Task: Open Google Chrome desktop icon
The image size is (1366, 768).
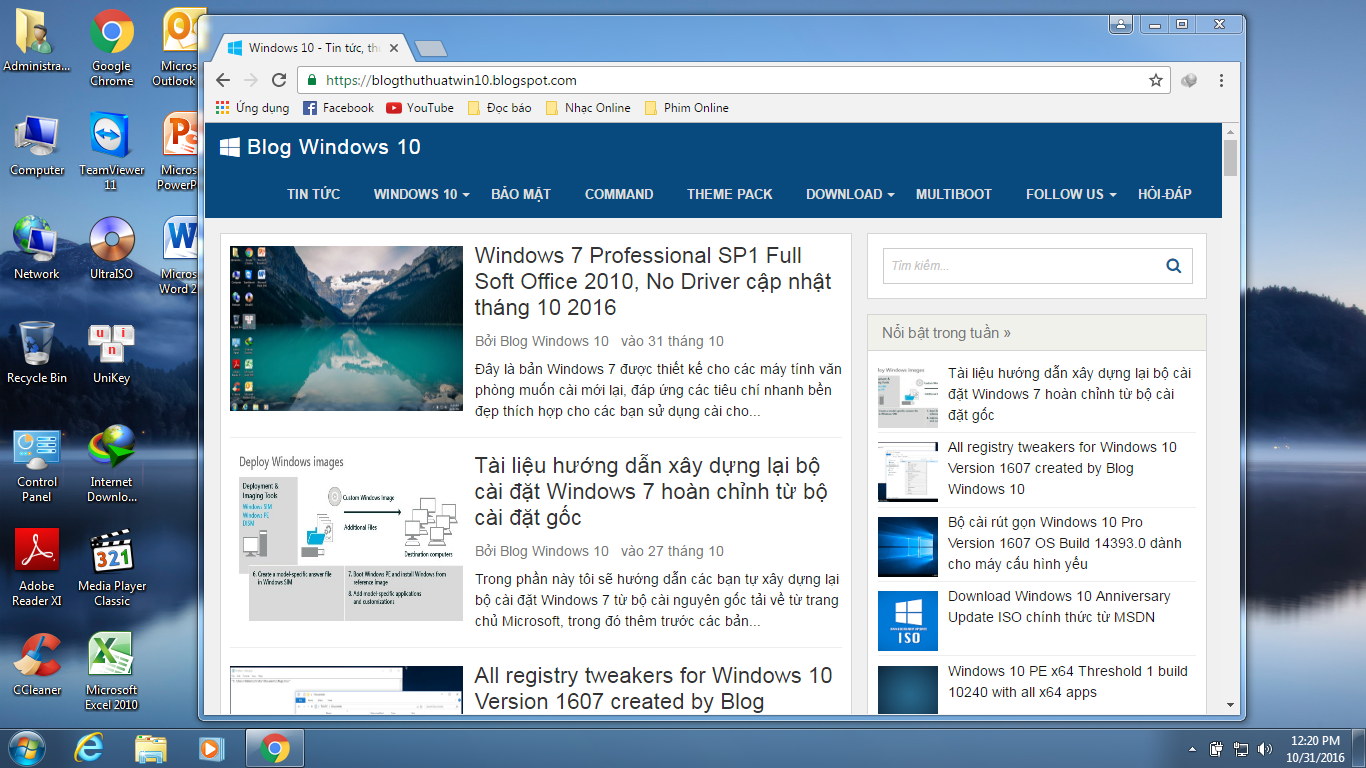Action: coord(111,48)
